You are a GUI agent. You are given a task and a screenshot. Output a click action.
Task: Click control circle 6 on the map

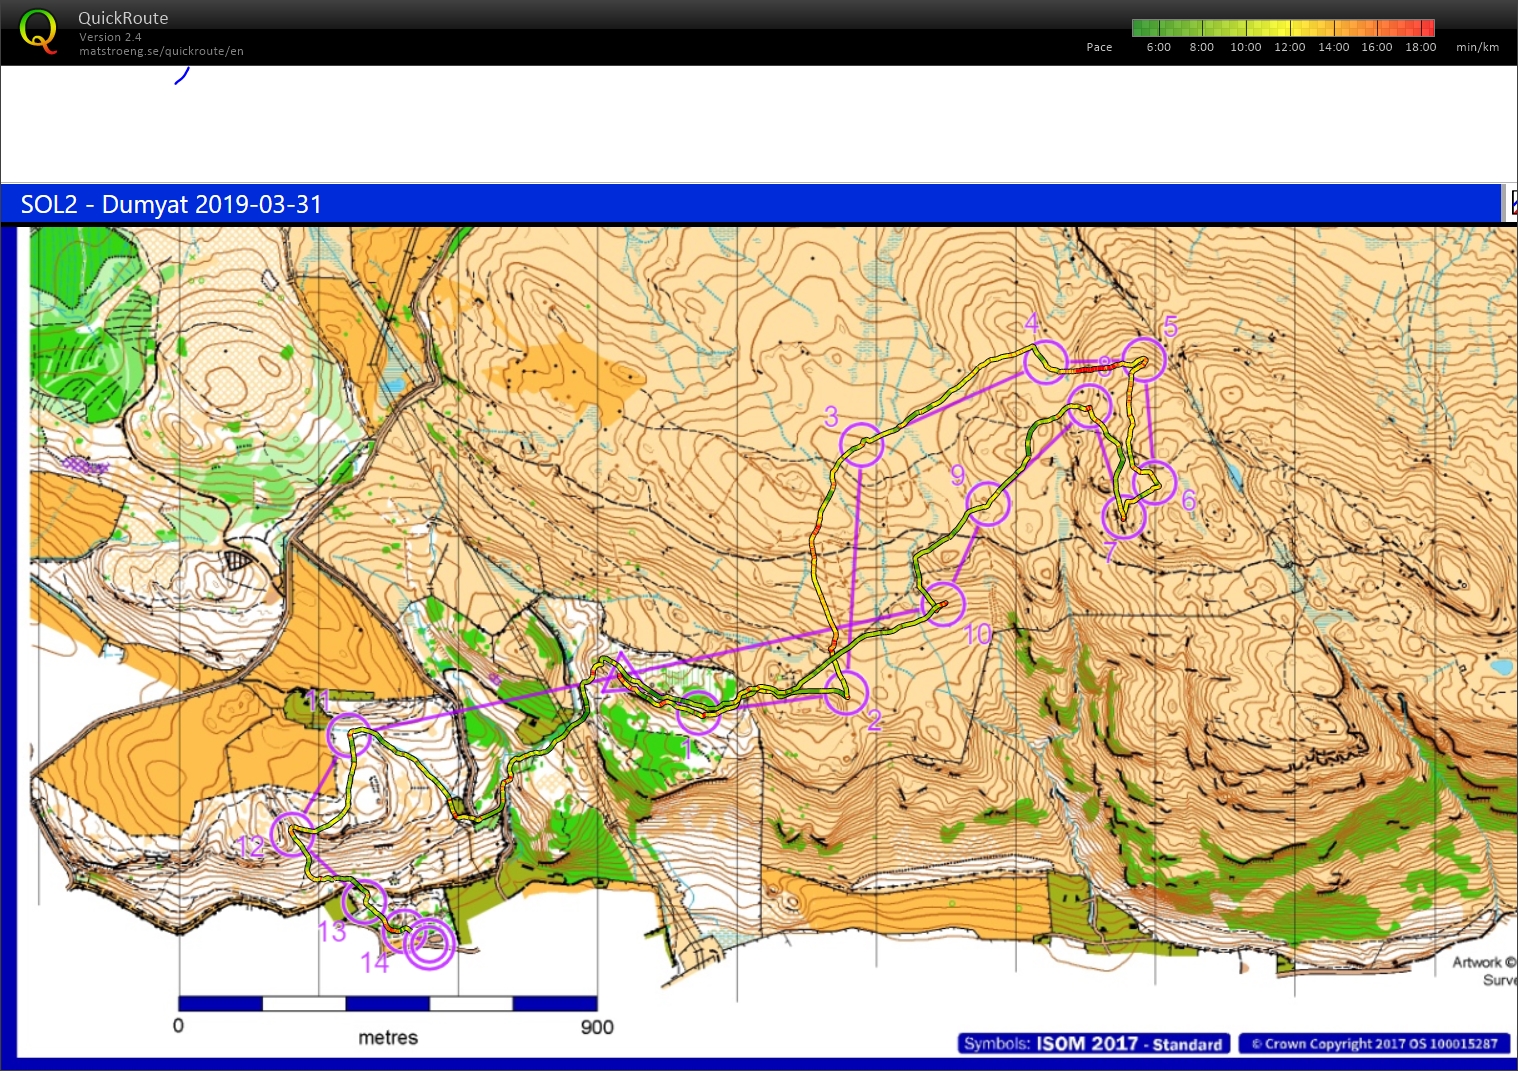(1154, 482)
